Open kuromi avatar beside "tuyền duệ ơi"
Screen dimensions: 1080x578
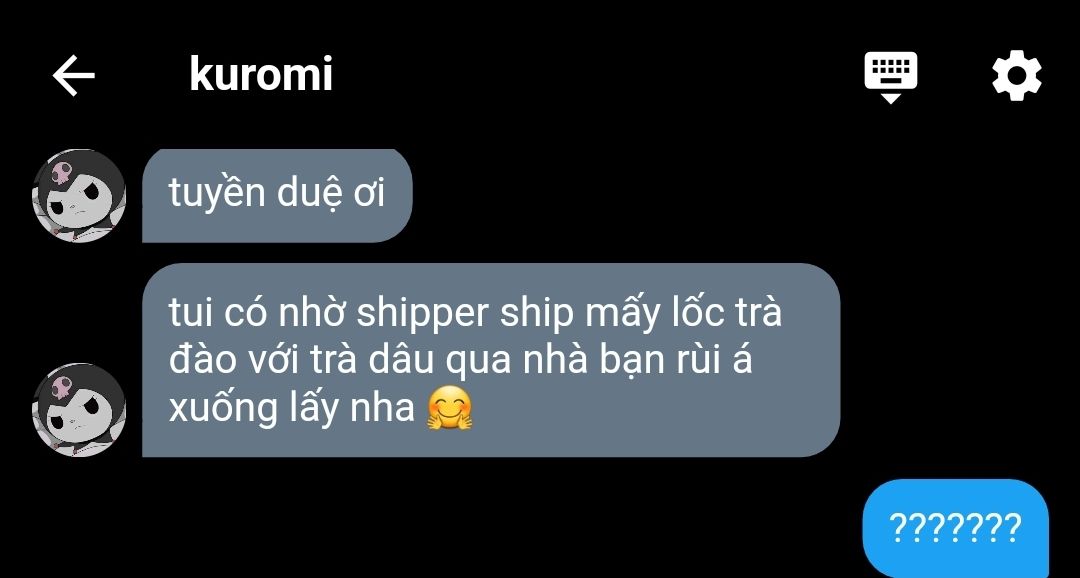coord(79,196)
